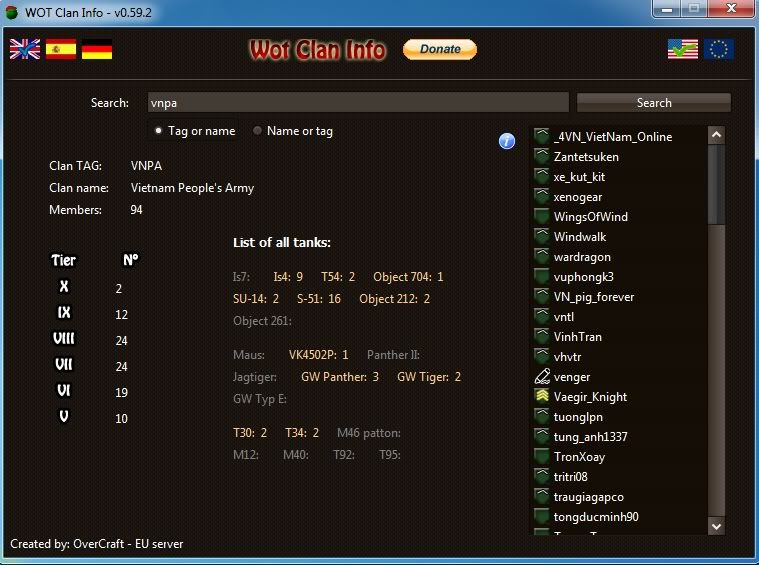Select member xenogear in list
The width and height of the screenshot is (759, 565).
(x=578, y=197)
